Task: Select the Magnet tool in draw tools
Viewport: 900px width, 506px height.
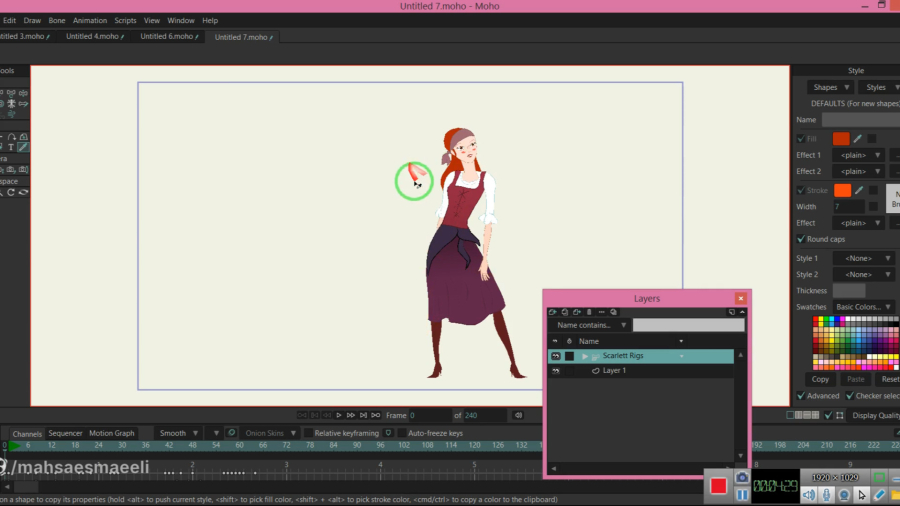Action: point(23,137)
